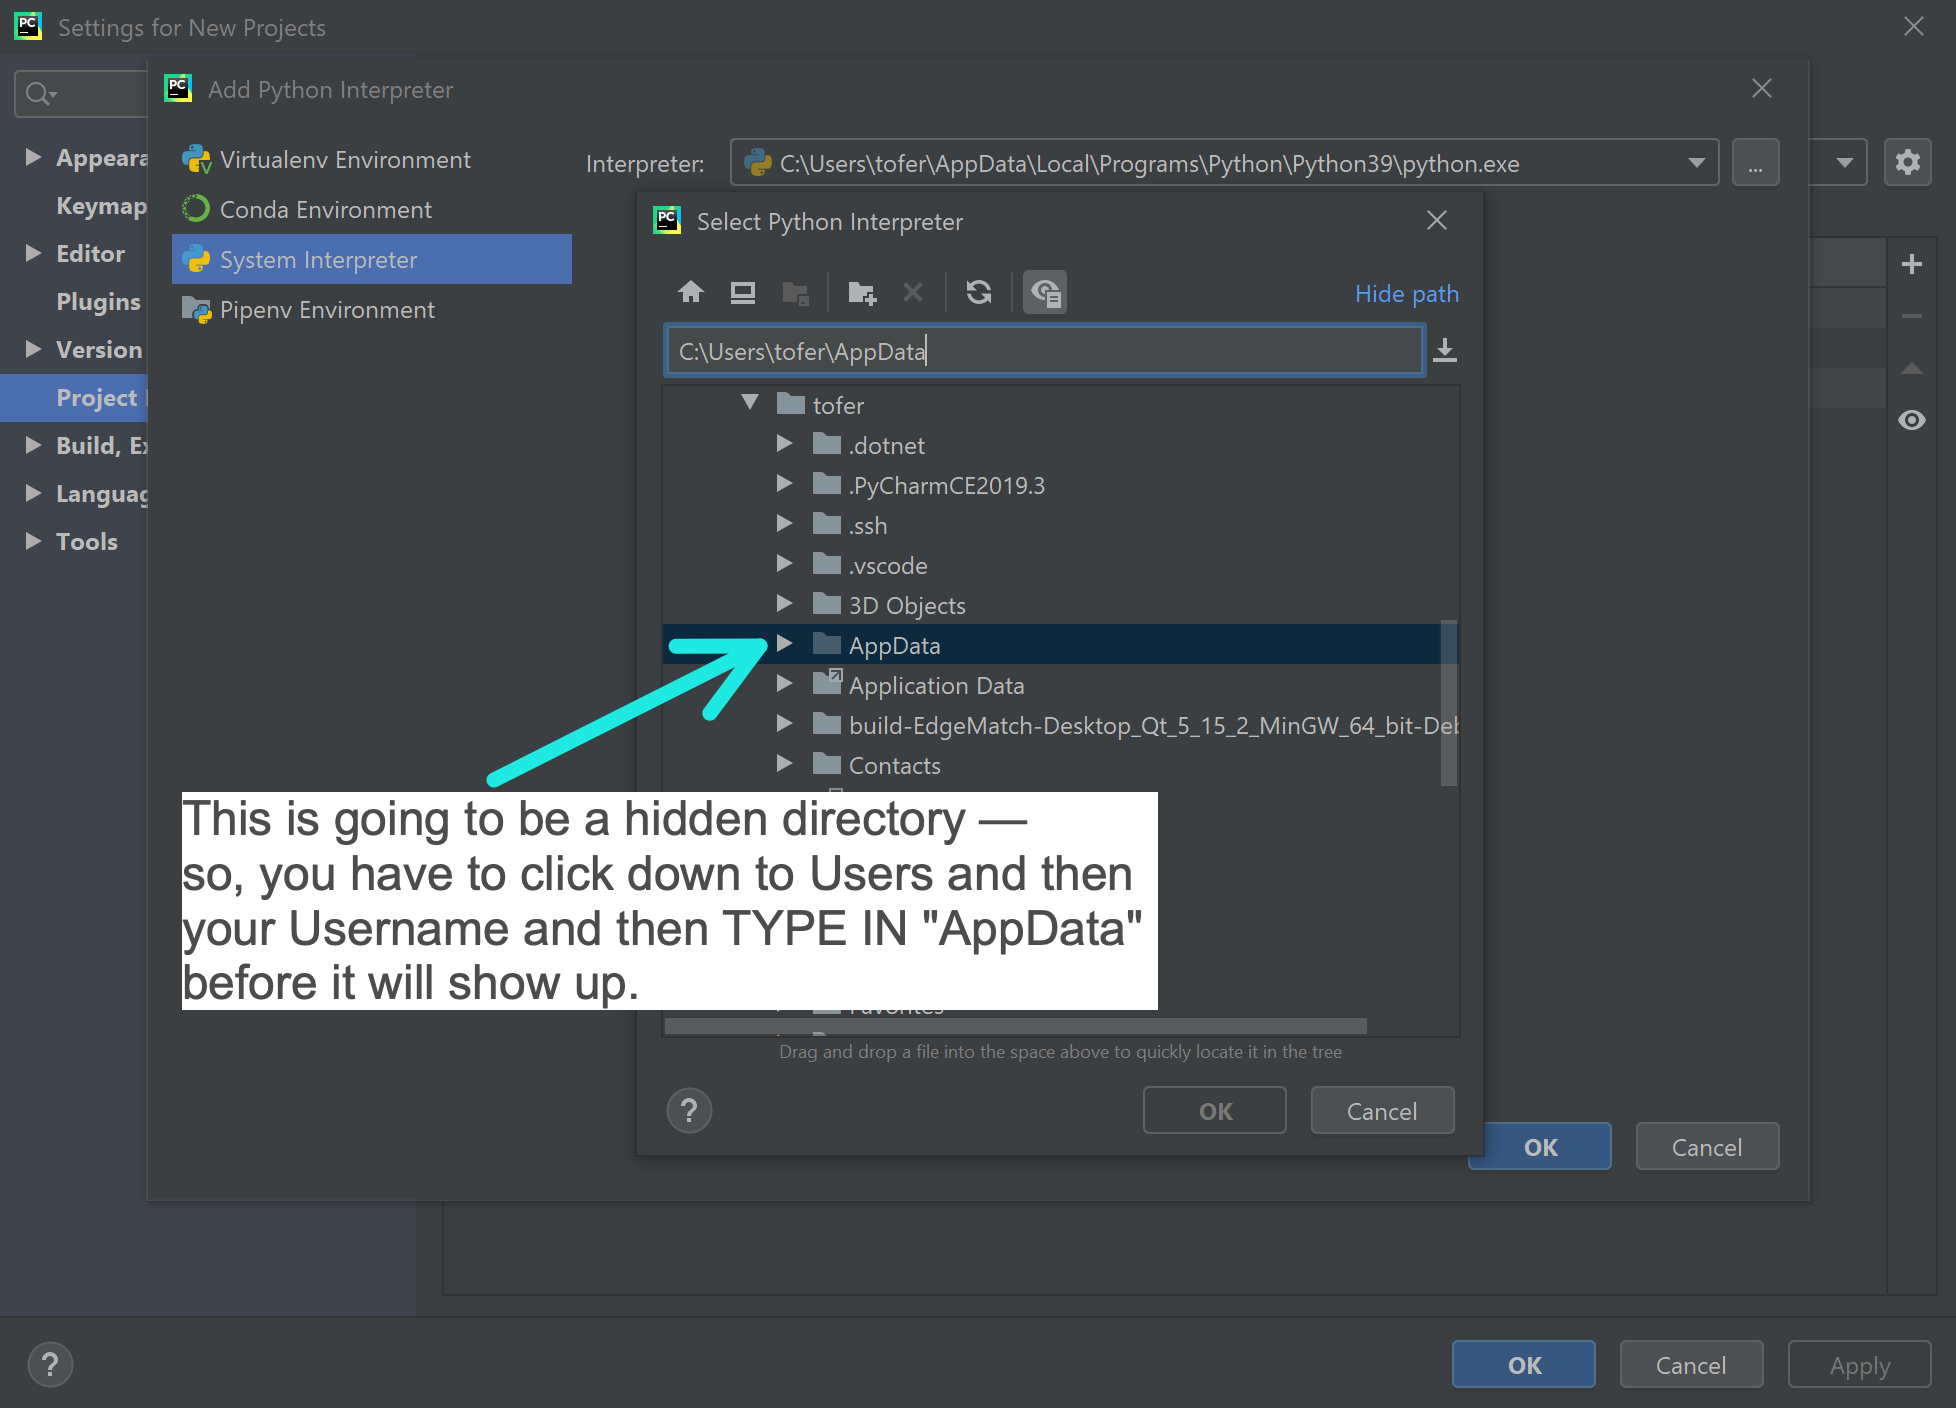Toggle Show Hidden Files and Directories
Screen dimensions: 1956x1408
coord(1045,292)
